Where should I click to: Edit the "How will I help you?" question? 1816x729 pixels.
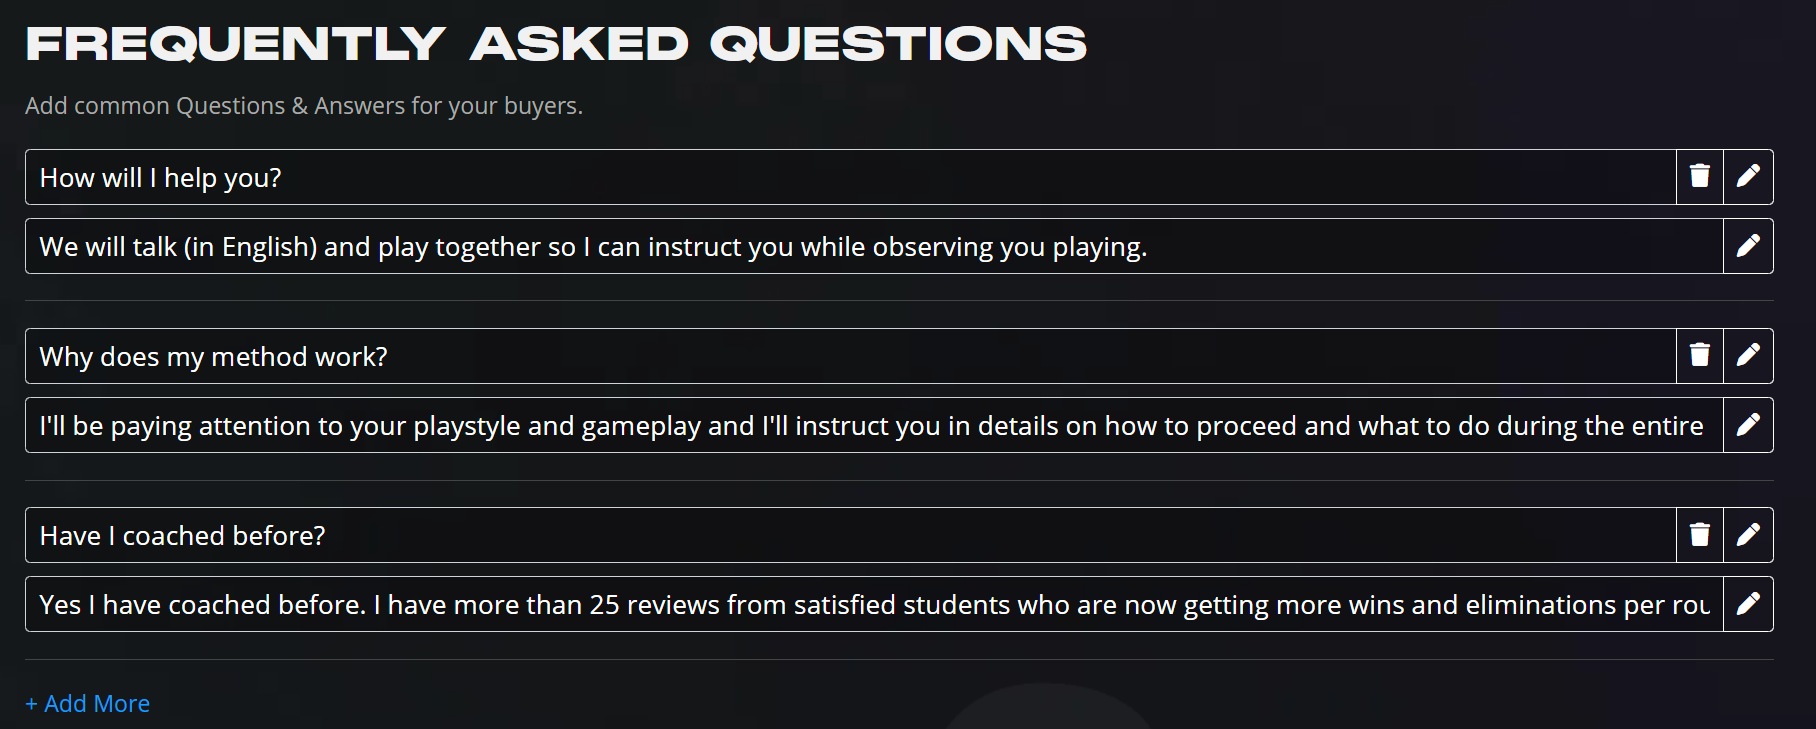(1748, 177)
